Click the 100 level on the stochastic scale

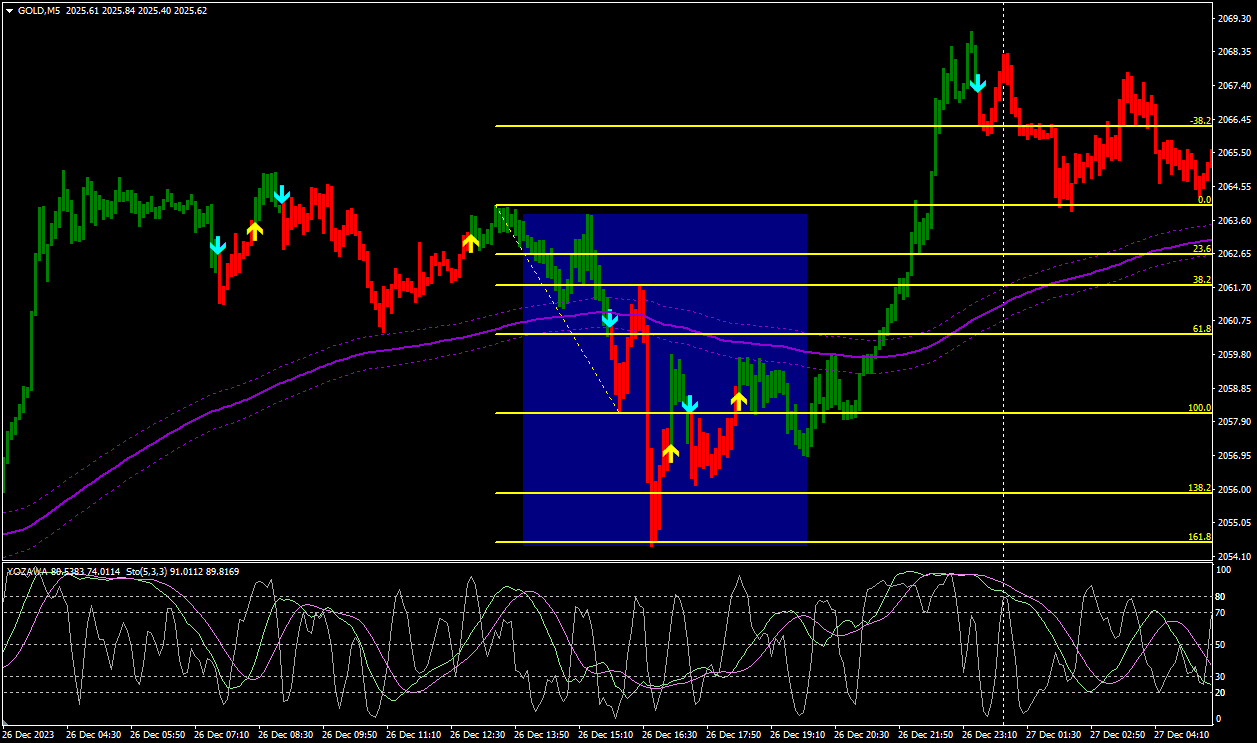[1223, 569]
